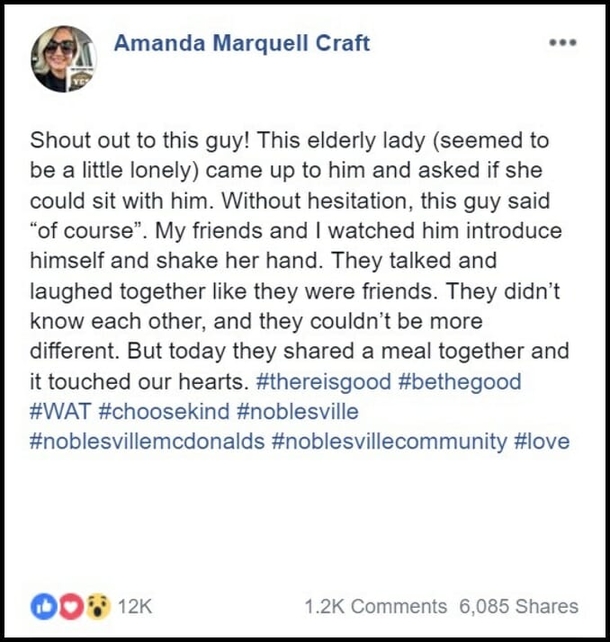
Task: Click the #noblesvillemcdonalds hashtag
Action: [x=148, y=441]
